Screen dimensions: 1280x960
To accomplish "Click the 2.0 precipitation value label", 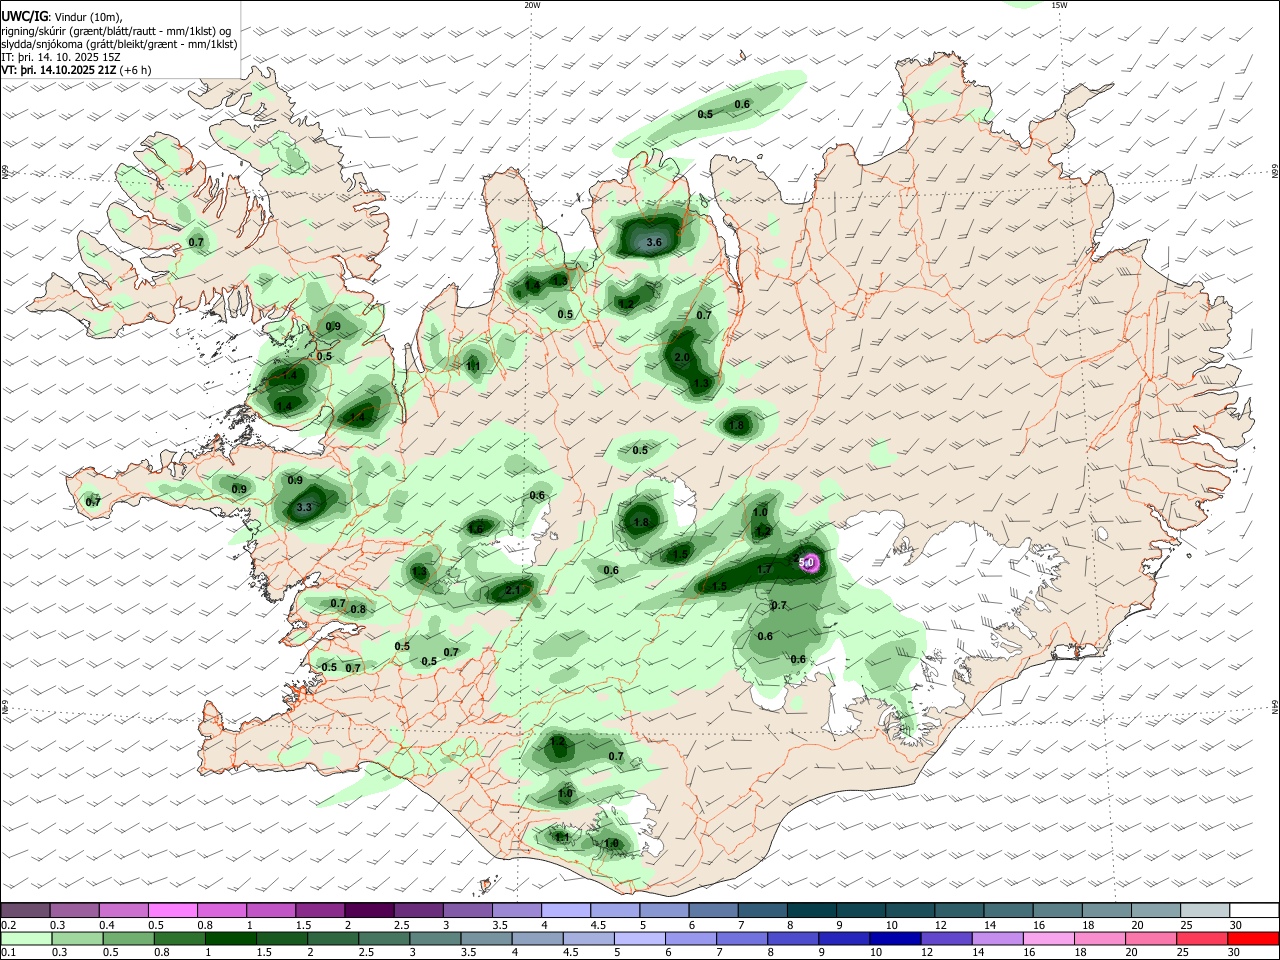I will tap(683, 358).
